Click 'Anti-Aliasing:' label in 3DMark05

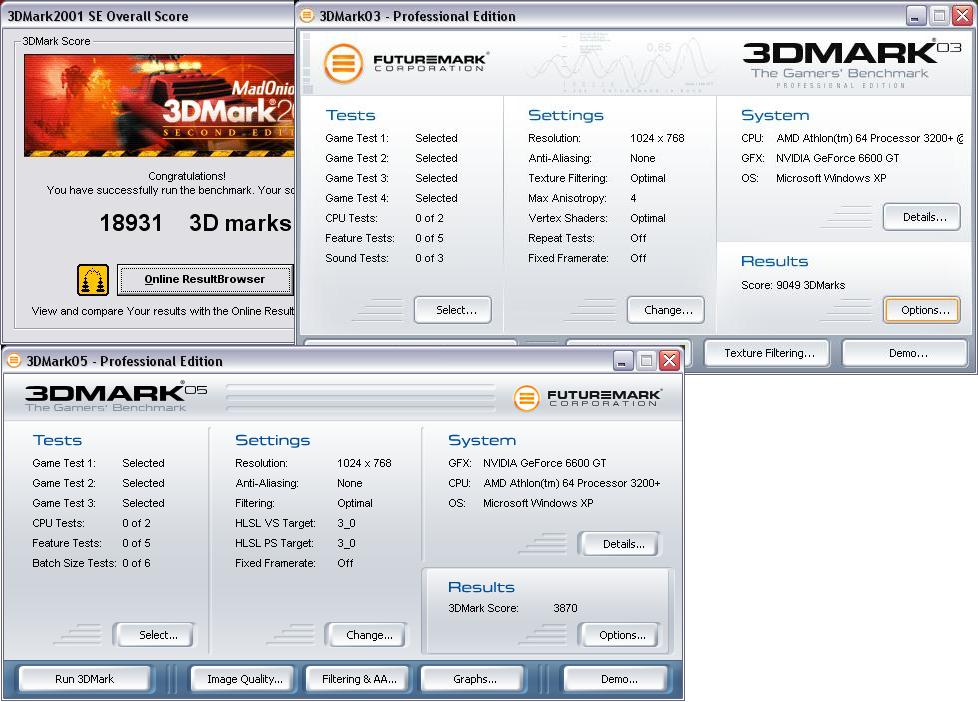click(266, 483)
